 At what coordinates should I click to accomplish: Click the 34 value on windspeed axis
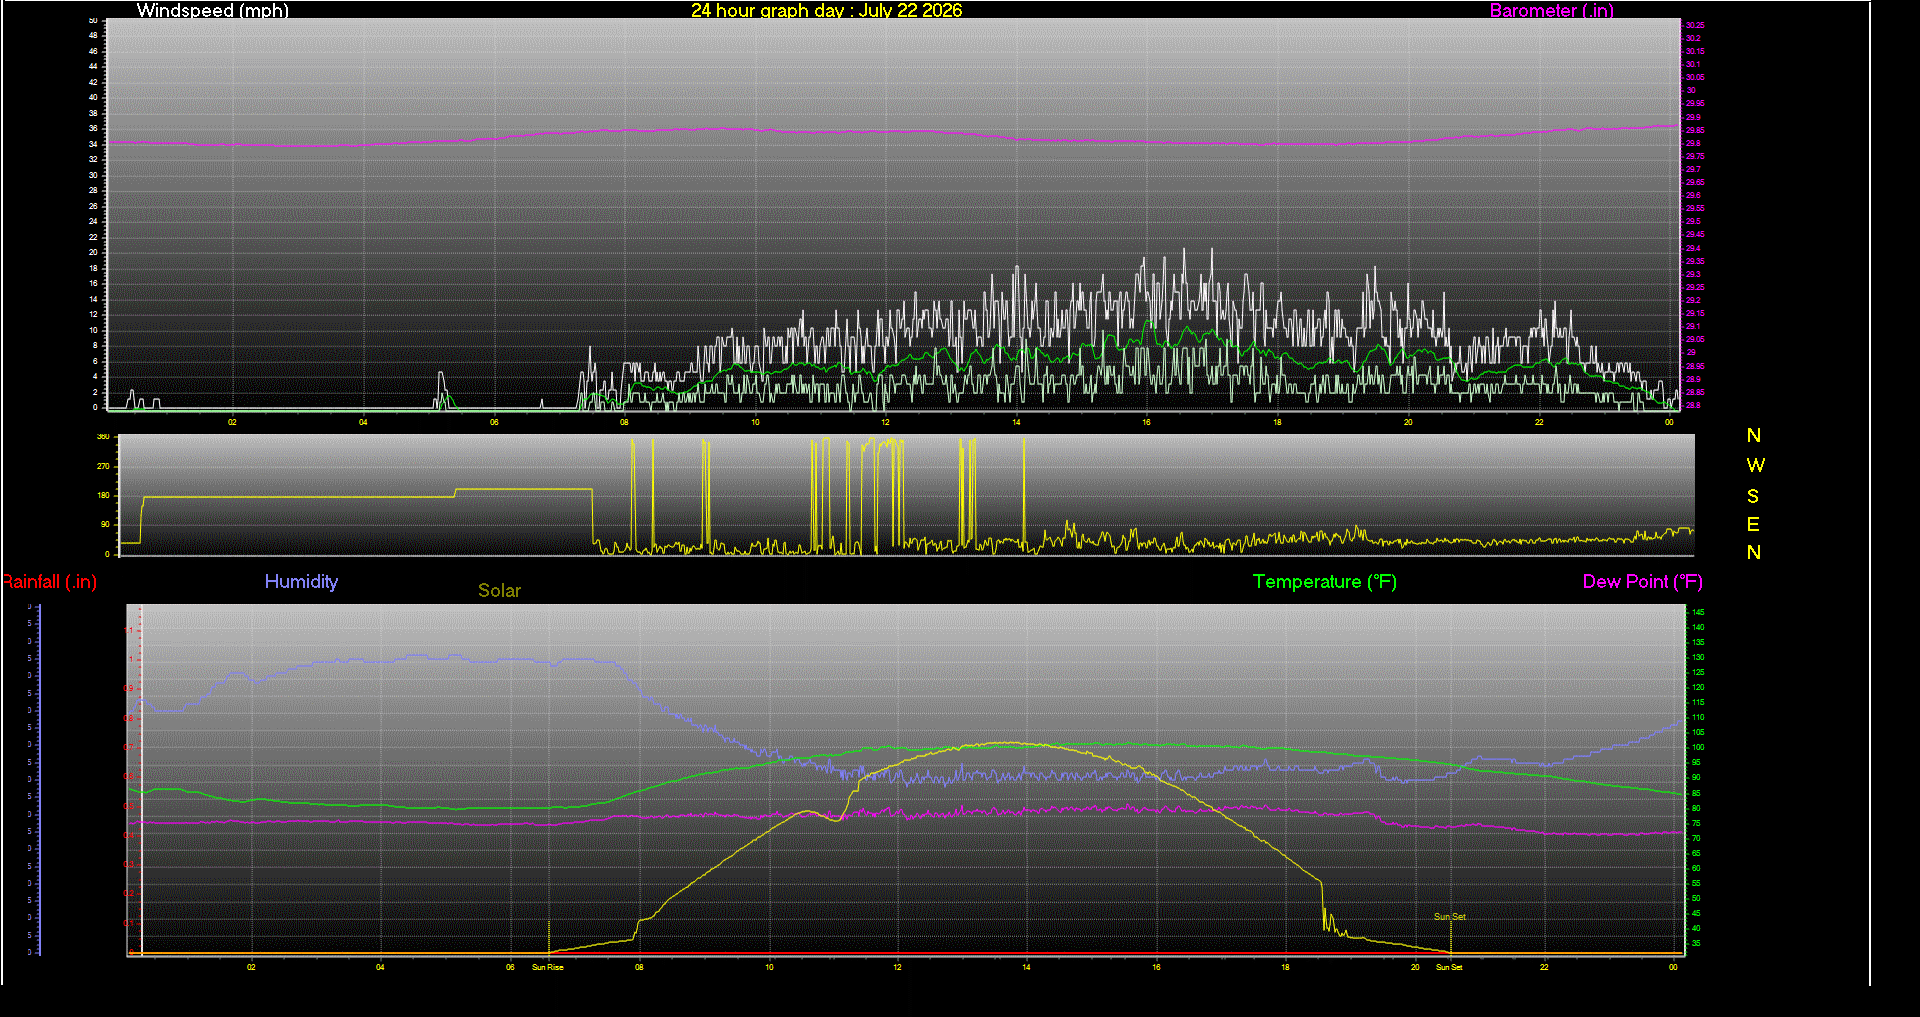pos(93,144)
